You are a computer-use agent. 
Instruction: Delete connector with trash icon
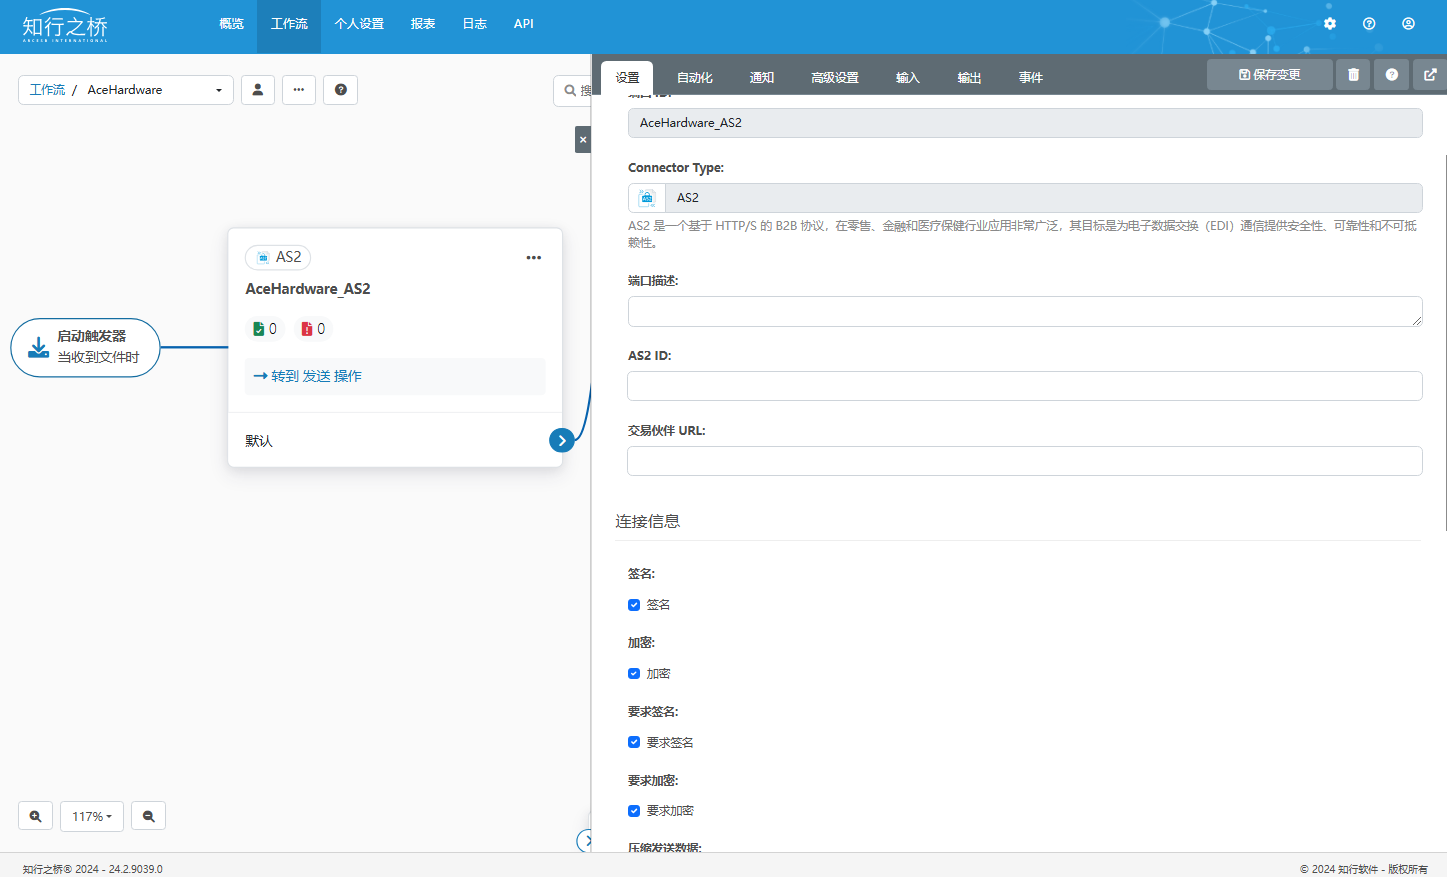click(1353, 75)
